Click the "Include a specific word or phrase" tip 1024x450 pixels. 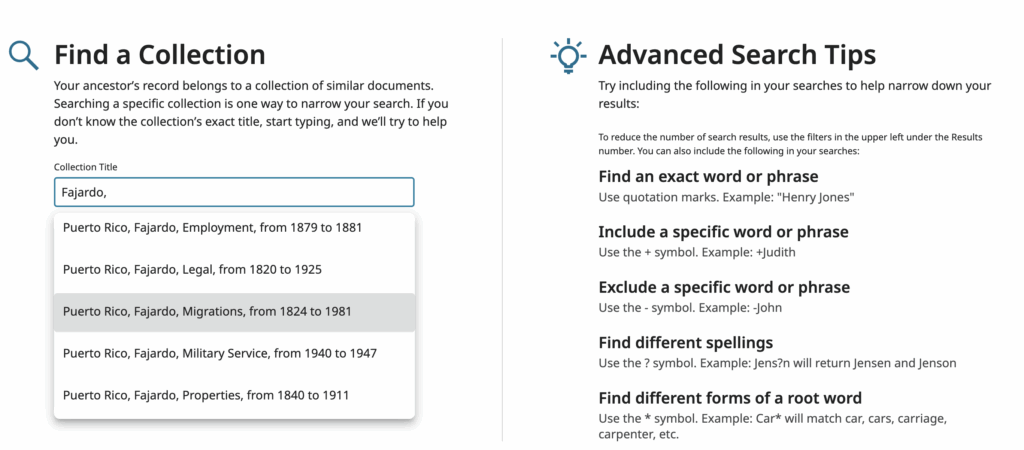tap(723, 232)
